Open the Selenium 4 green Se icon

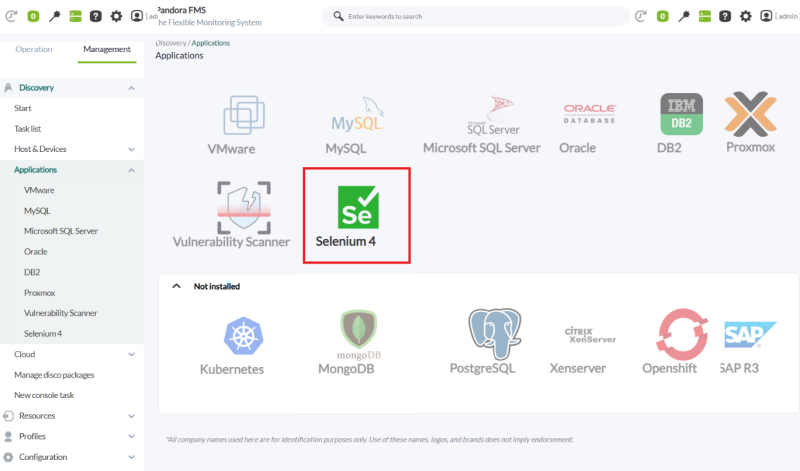[x=358, y=207]
